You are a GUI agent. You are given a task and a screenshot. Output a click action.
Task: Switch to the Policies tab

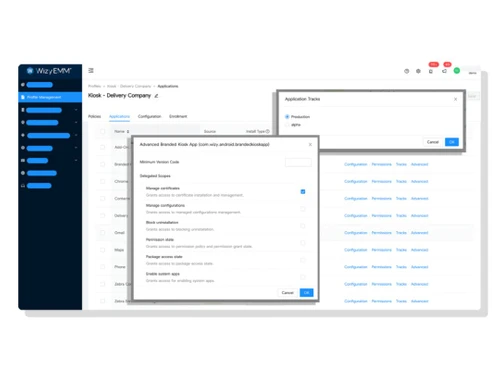click(x=94, y=116)
